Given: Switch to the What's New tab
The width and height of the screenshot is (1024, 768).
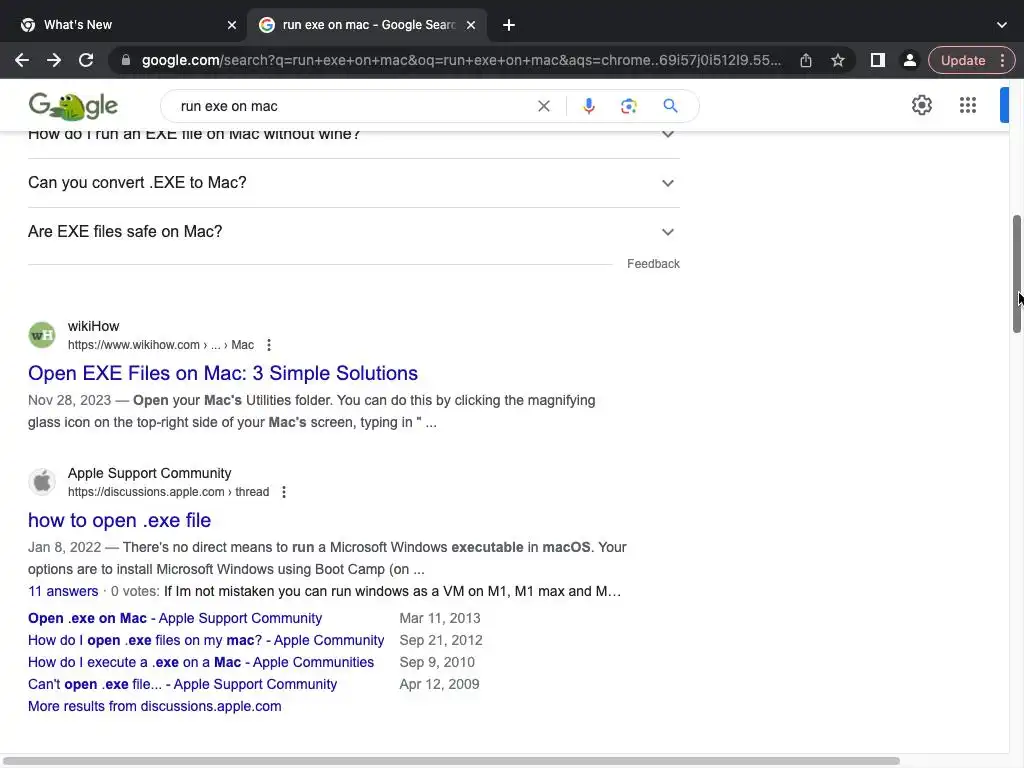Looking at the screenshot, I should click(x=124, y=25).
